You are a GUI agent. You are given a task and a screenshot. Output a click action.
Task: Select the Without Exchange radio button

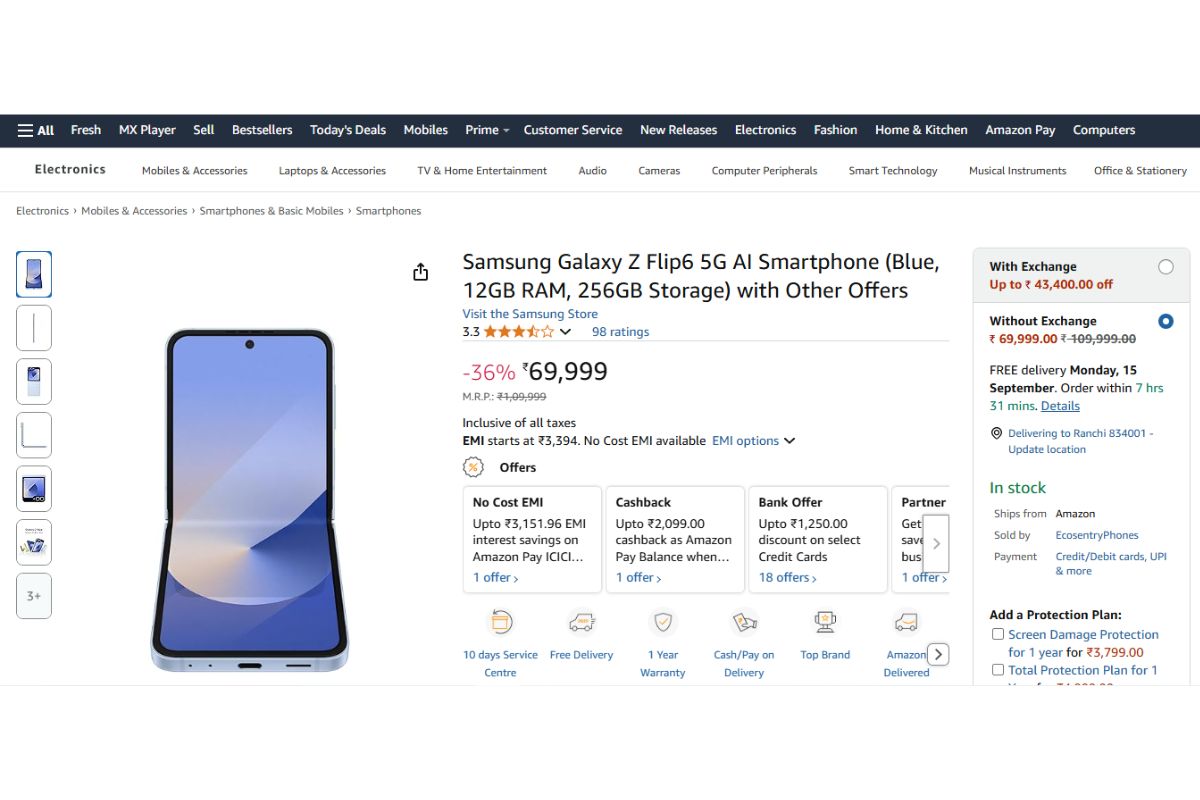[1165, 321]
